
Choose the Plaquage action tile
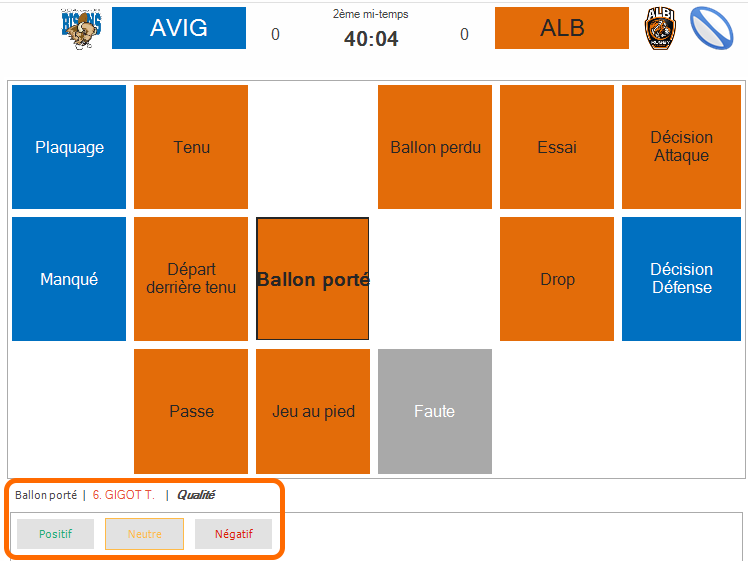click(x=69, y=147)
